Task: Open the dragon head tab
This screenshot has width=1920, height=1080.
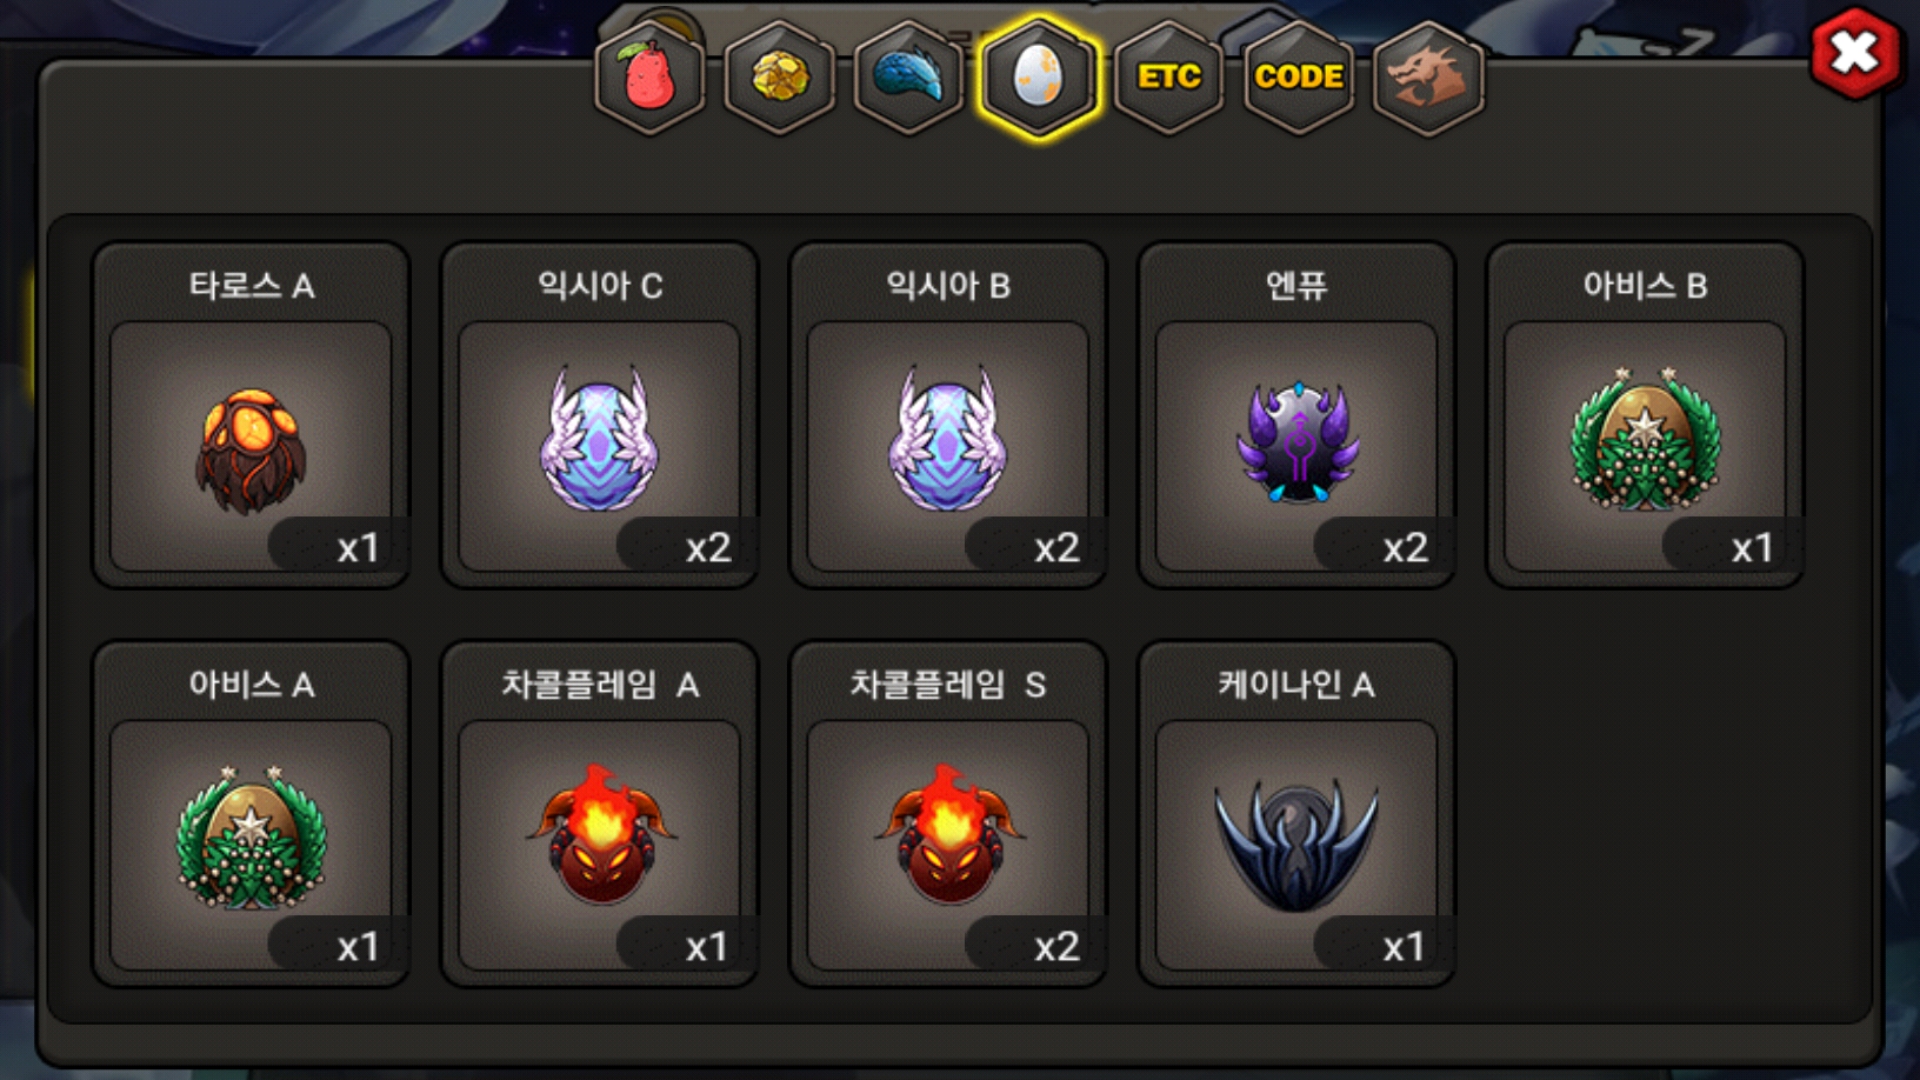Action: 1429,77
